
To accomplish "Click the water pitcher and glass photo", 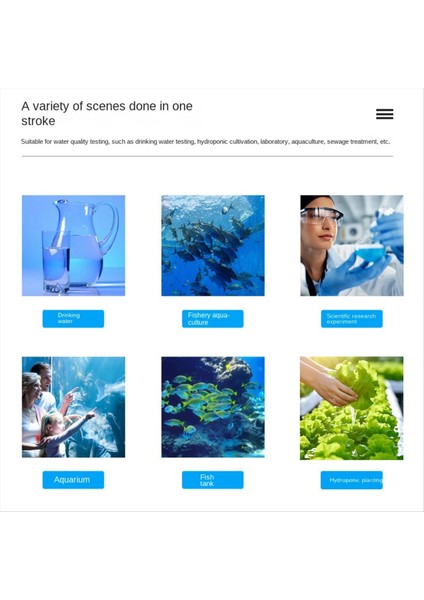I will 73,245.
